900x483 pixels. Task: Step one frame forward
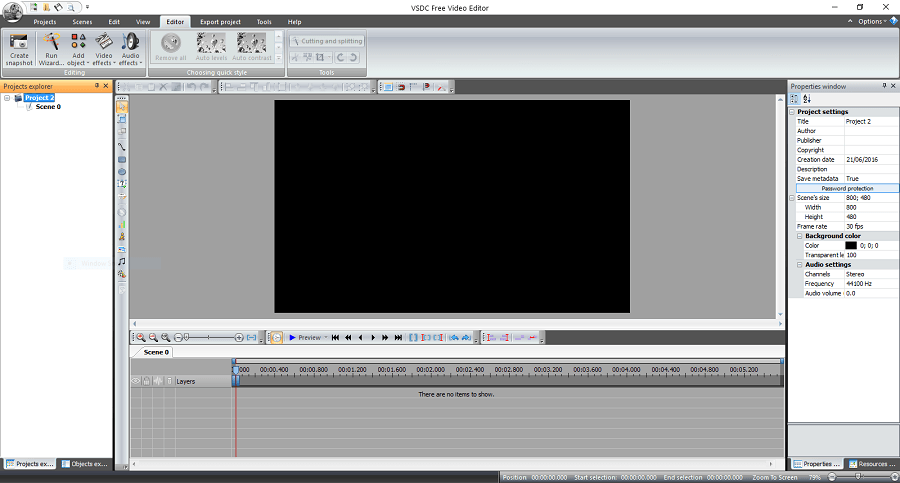[373, 338]
